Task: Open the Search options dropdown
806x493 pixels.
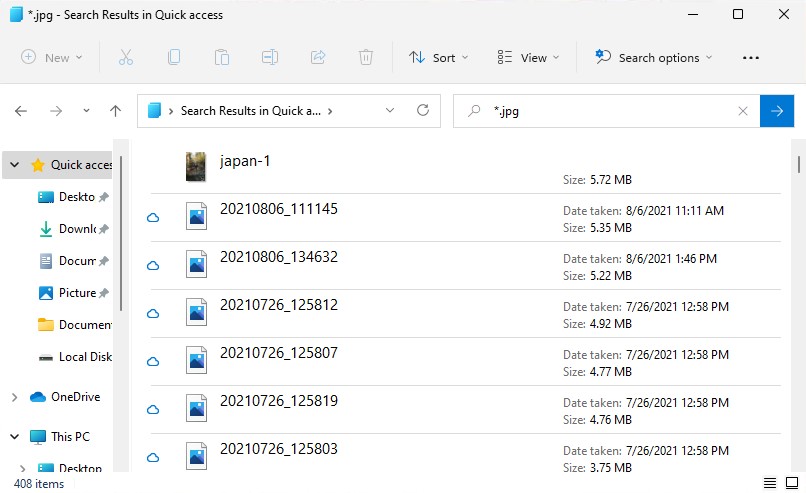Action: tap(654, 58)
